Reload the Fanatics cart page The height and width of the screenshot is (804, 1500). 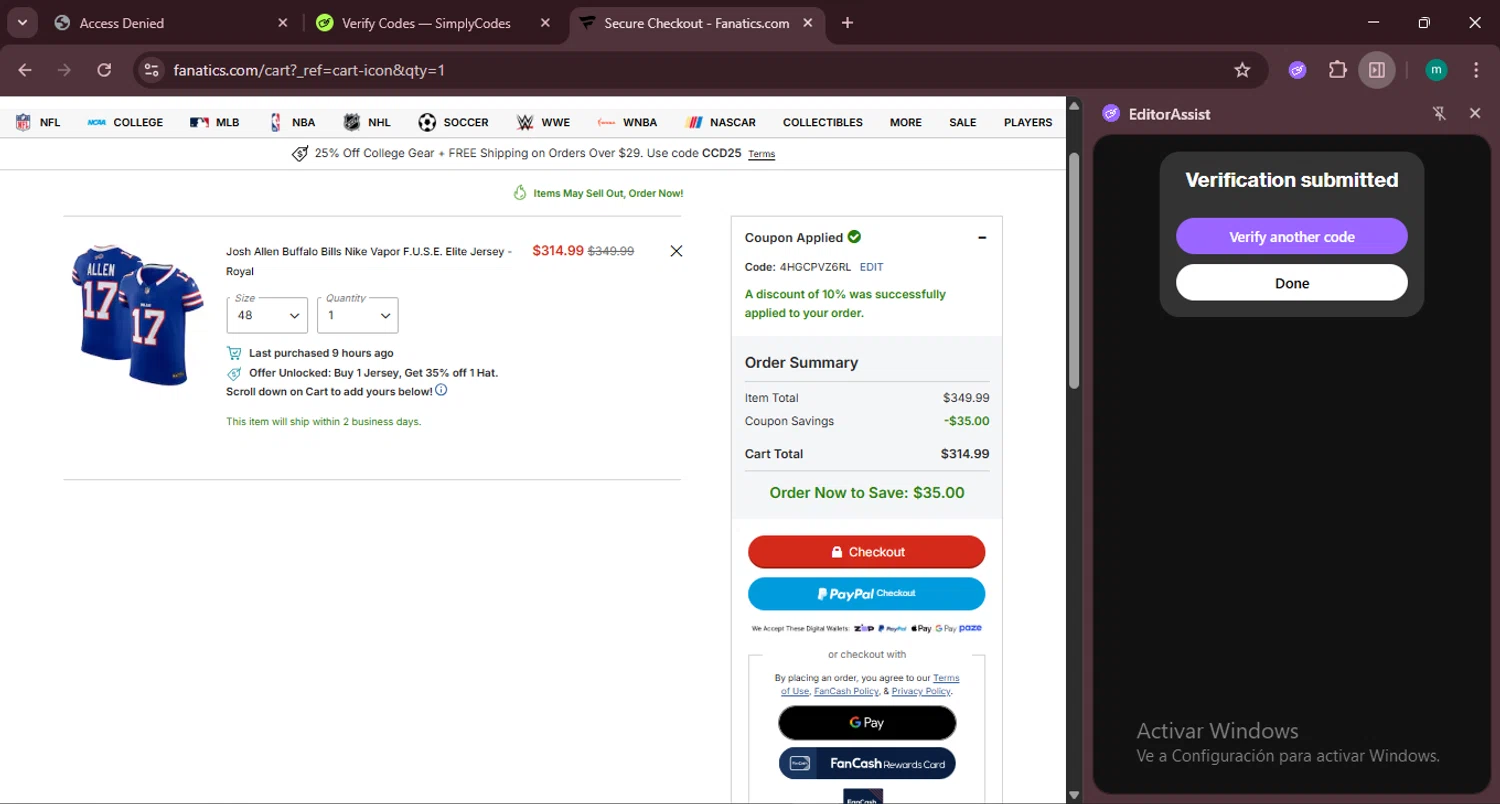coord(104,70)
